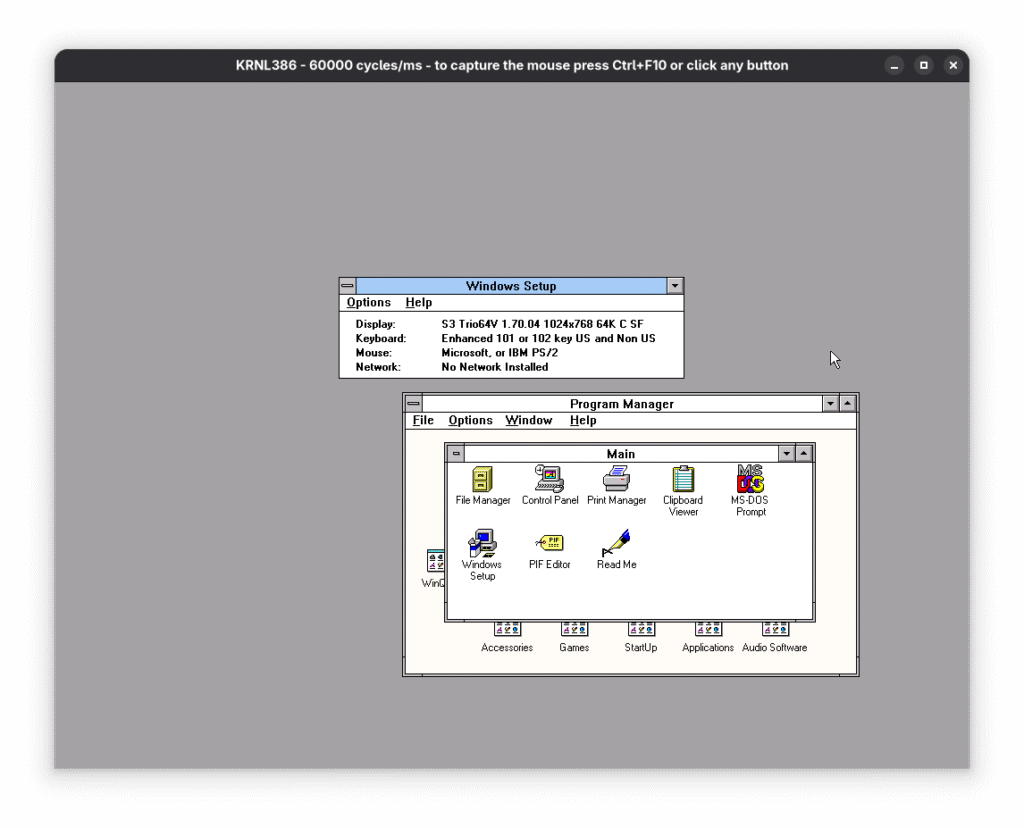Maximize the KRNL386 emulator window

[923, 65]
